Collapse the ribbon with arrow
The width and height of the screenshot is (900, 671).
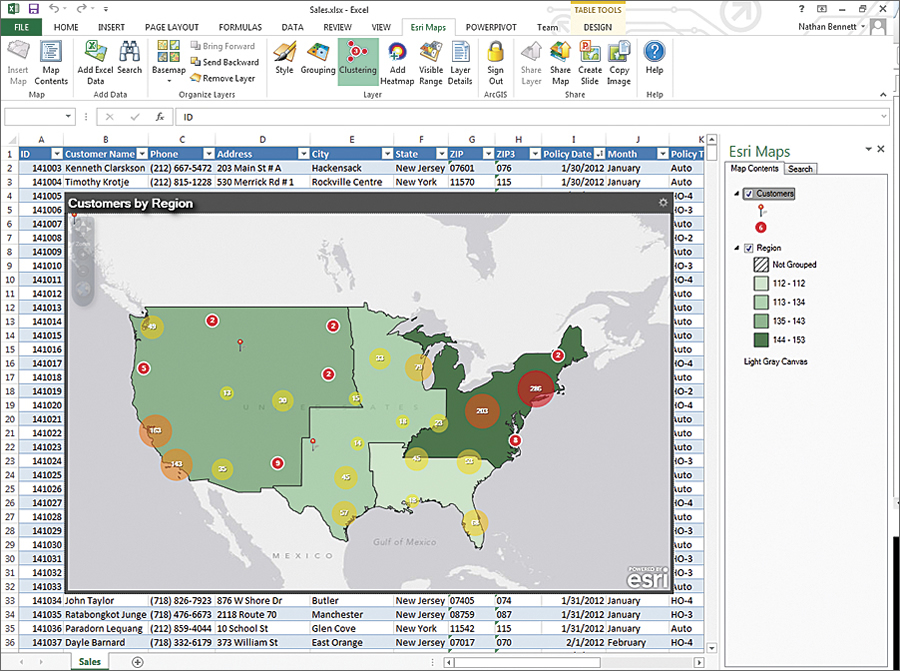click(x=883, y=94)
